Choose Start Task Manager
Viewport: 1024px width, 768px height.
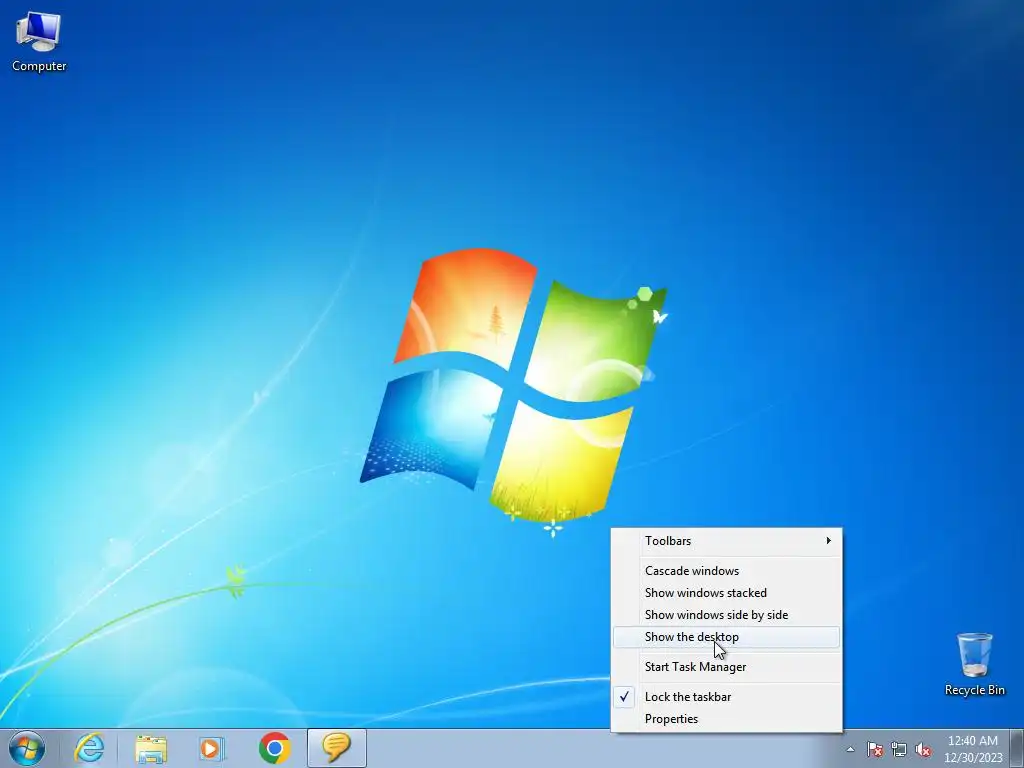click(726, 667)
